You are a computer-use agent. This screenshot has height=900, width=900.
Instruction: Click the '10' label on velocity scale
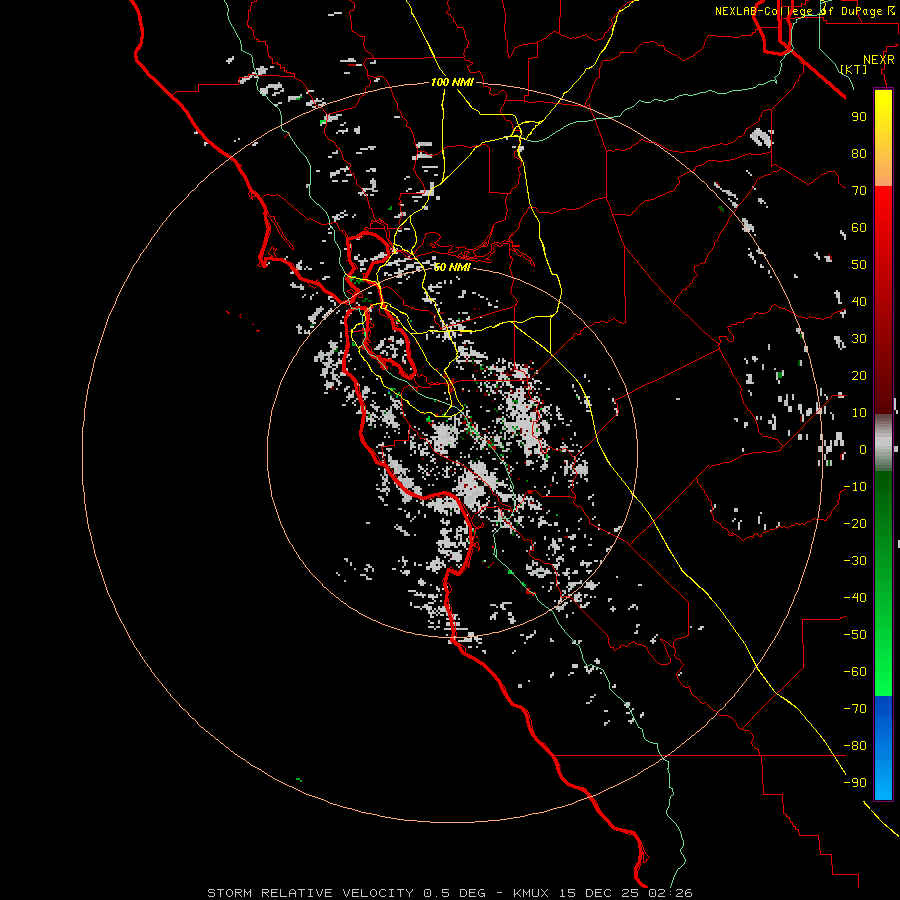point(859,413)
